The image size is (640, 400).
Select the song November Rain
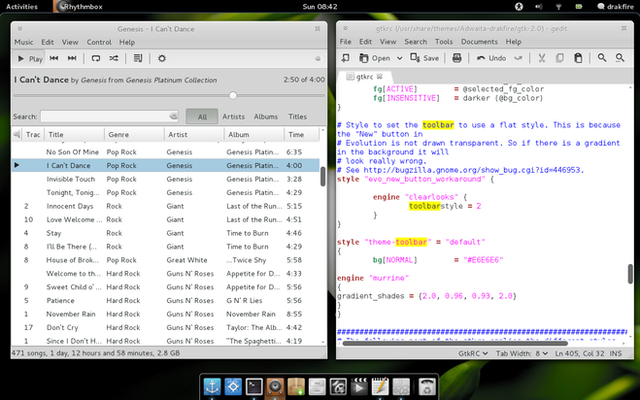pos(165,314)
